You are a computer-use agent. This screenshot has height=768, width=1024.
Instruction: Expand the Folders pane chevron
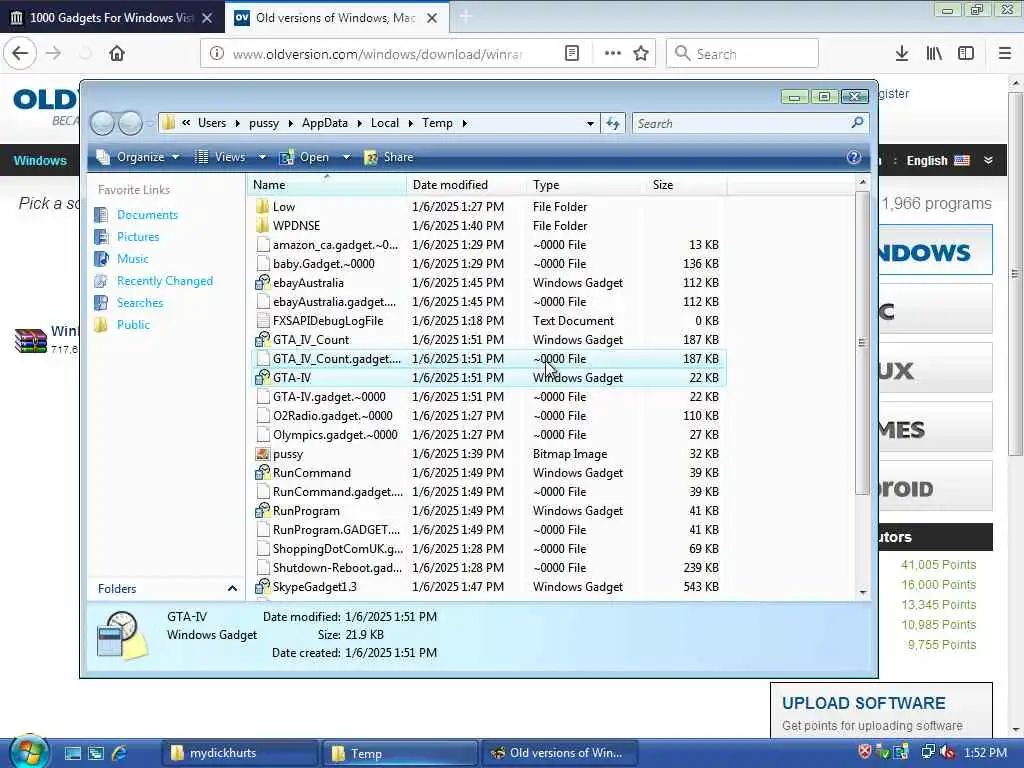tap(232, 588)
